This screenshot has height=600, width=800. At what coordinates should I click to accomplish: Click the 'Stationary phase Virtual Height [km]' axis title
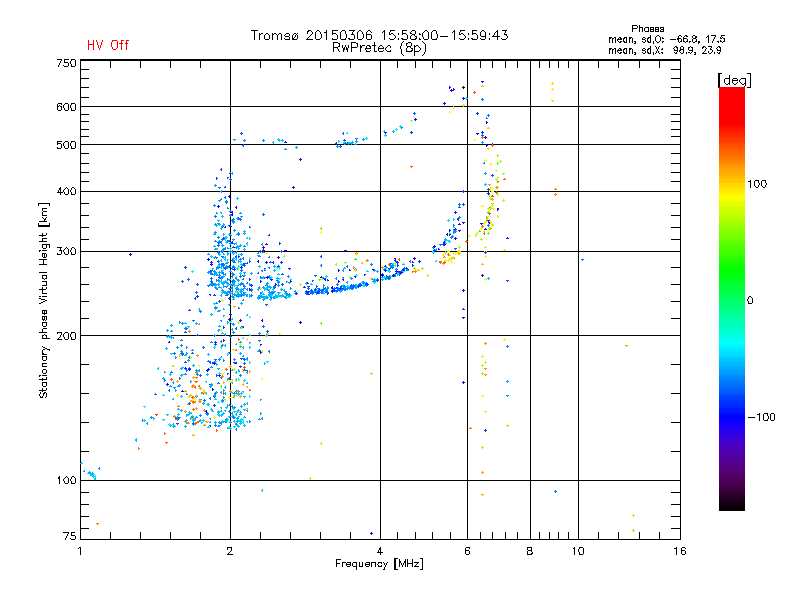(44, 301)
